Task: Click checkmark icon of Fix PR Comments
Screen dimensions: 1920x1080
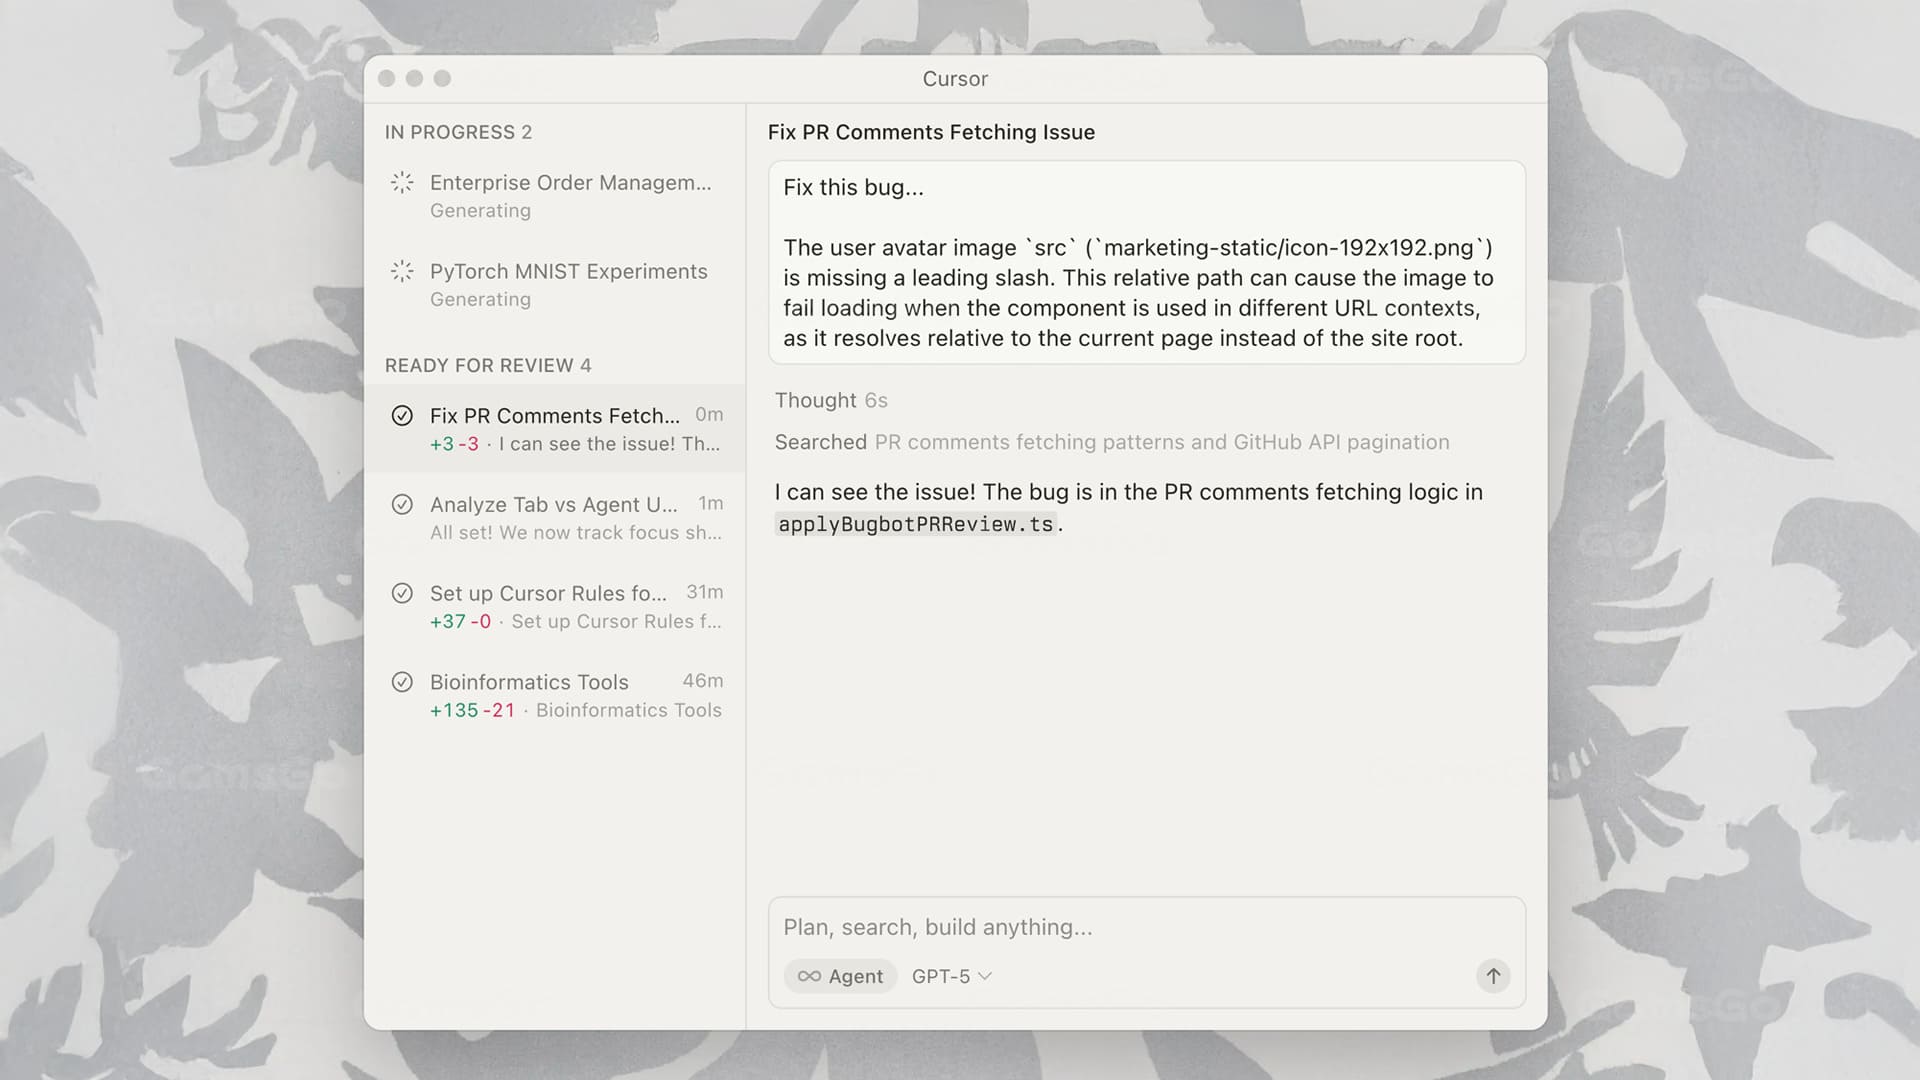Action: (402, 416)
